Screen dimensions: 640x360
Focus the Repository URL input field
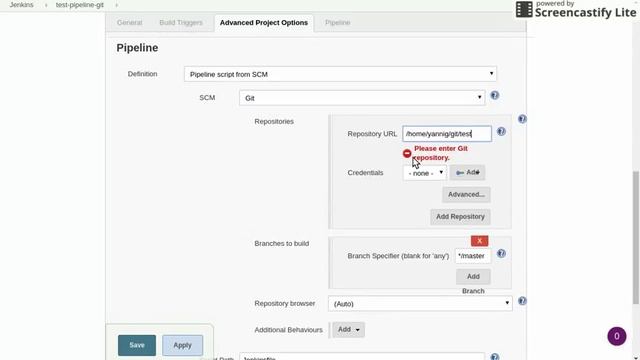click(x=447, y=134)
